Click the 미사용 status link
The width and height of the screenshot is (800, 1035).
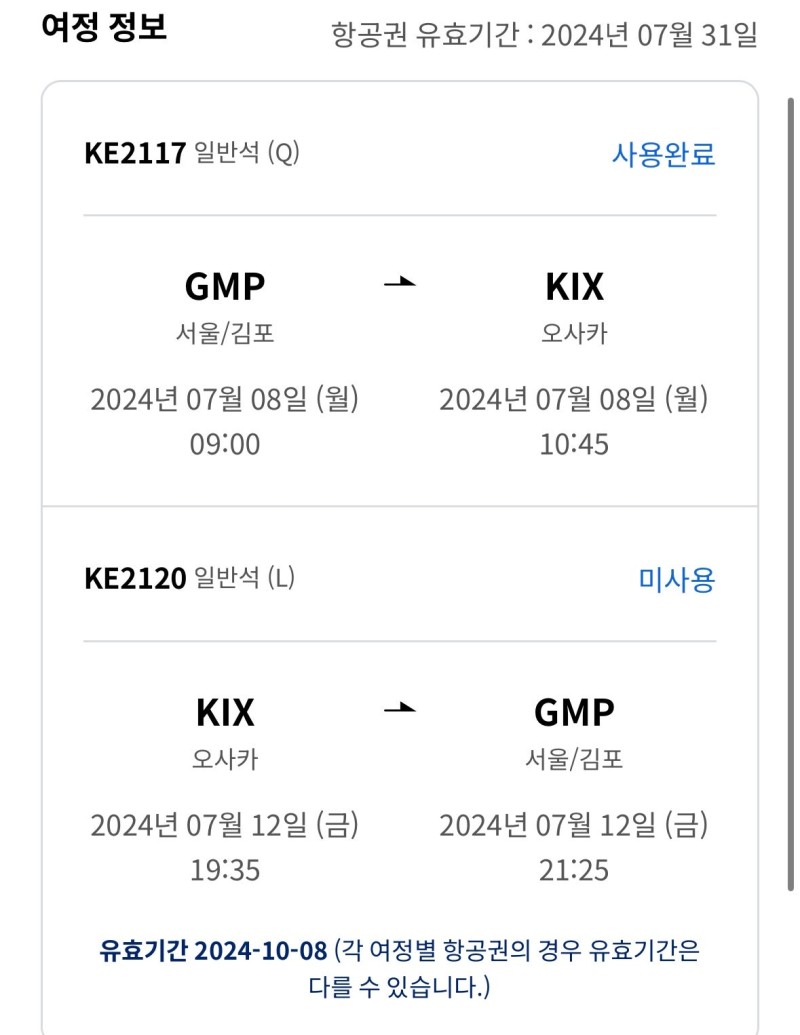point(677,580)
